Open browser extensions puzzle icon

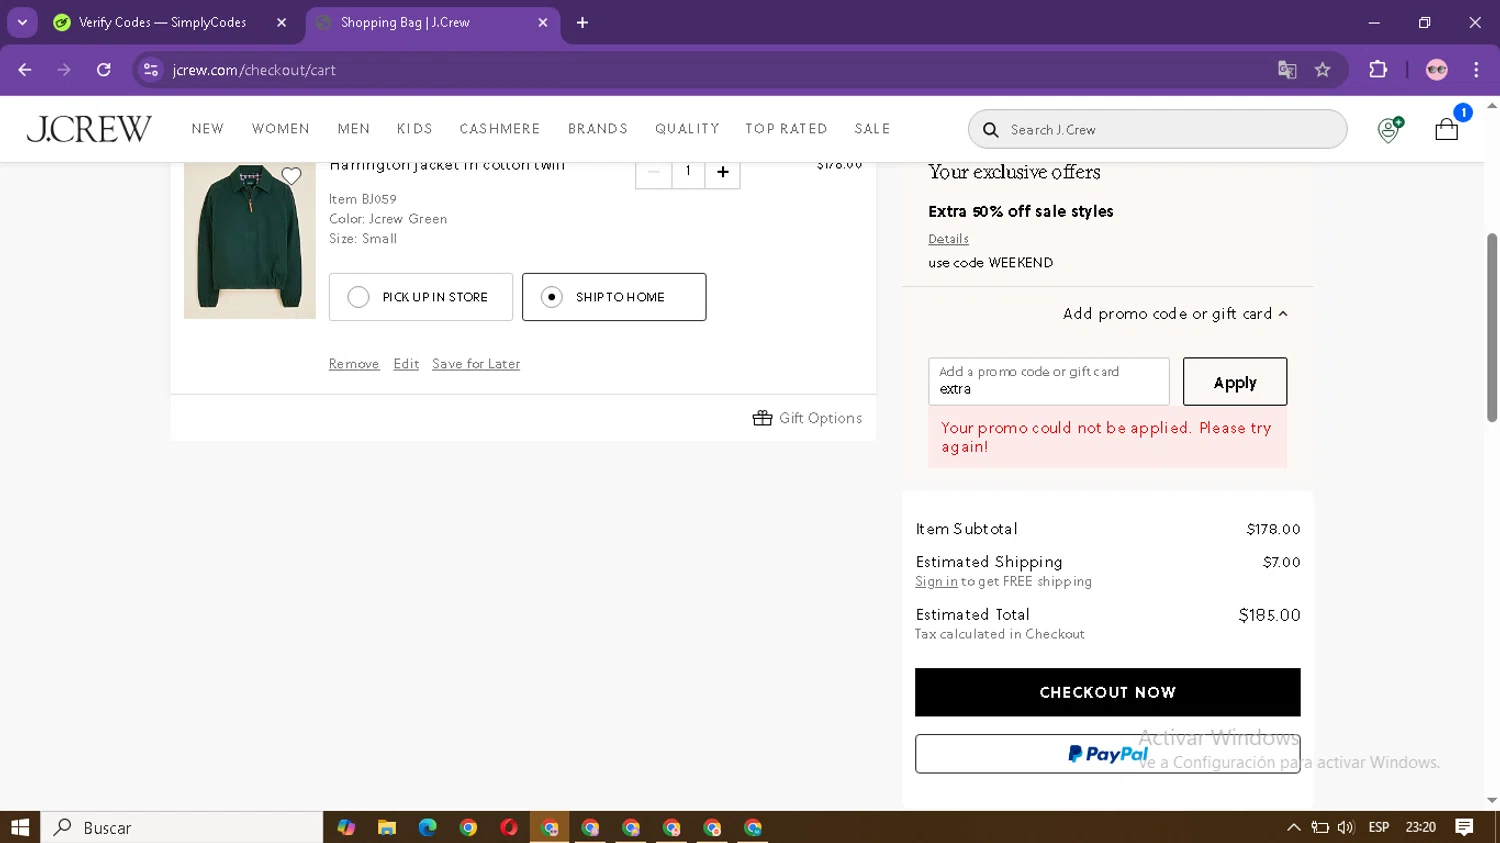click(x=1378, y=70)
